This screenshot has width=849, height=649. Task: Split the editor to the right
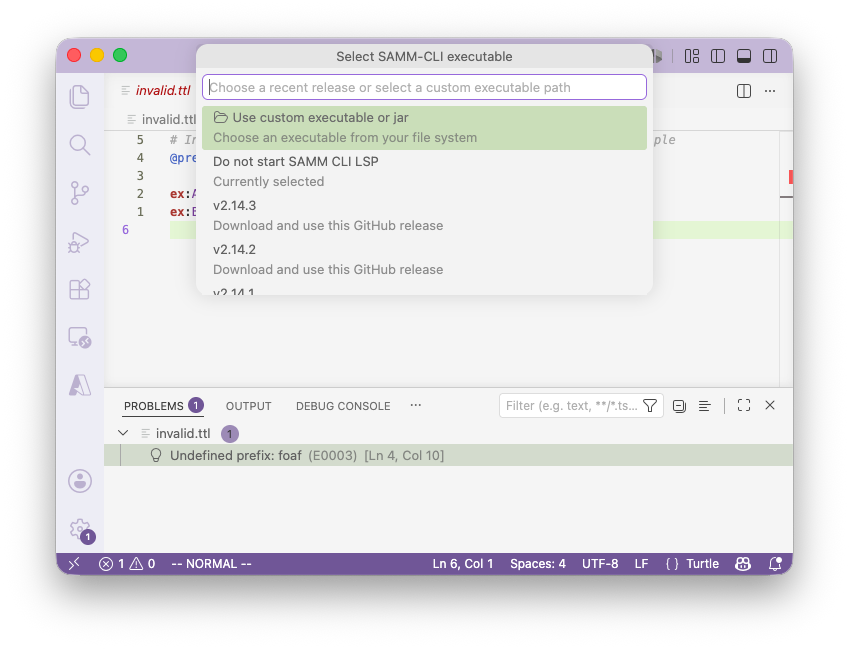[x=744, y=91]
